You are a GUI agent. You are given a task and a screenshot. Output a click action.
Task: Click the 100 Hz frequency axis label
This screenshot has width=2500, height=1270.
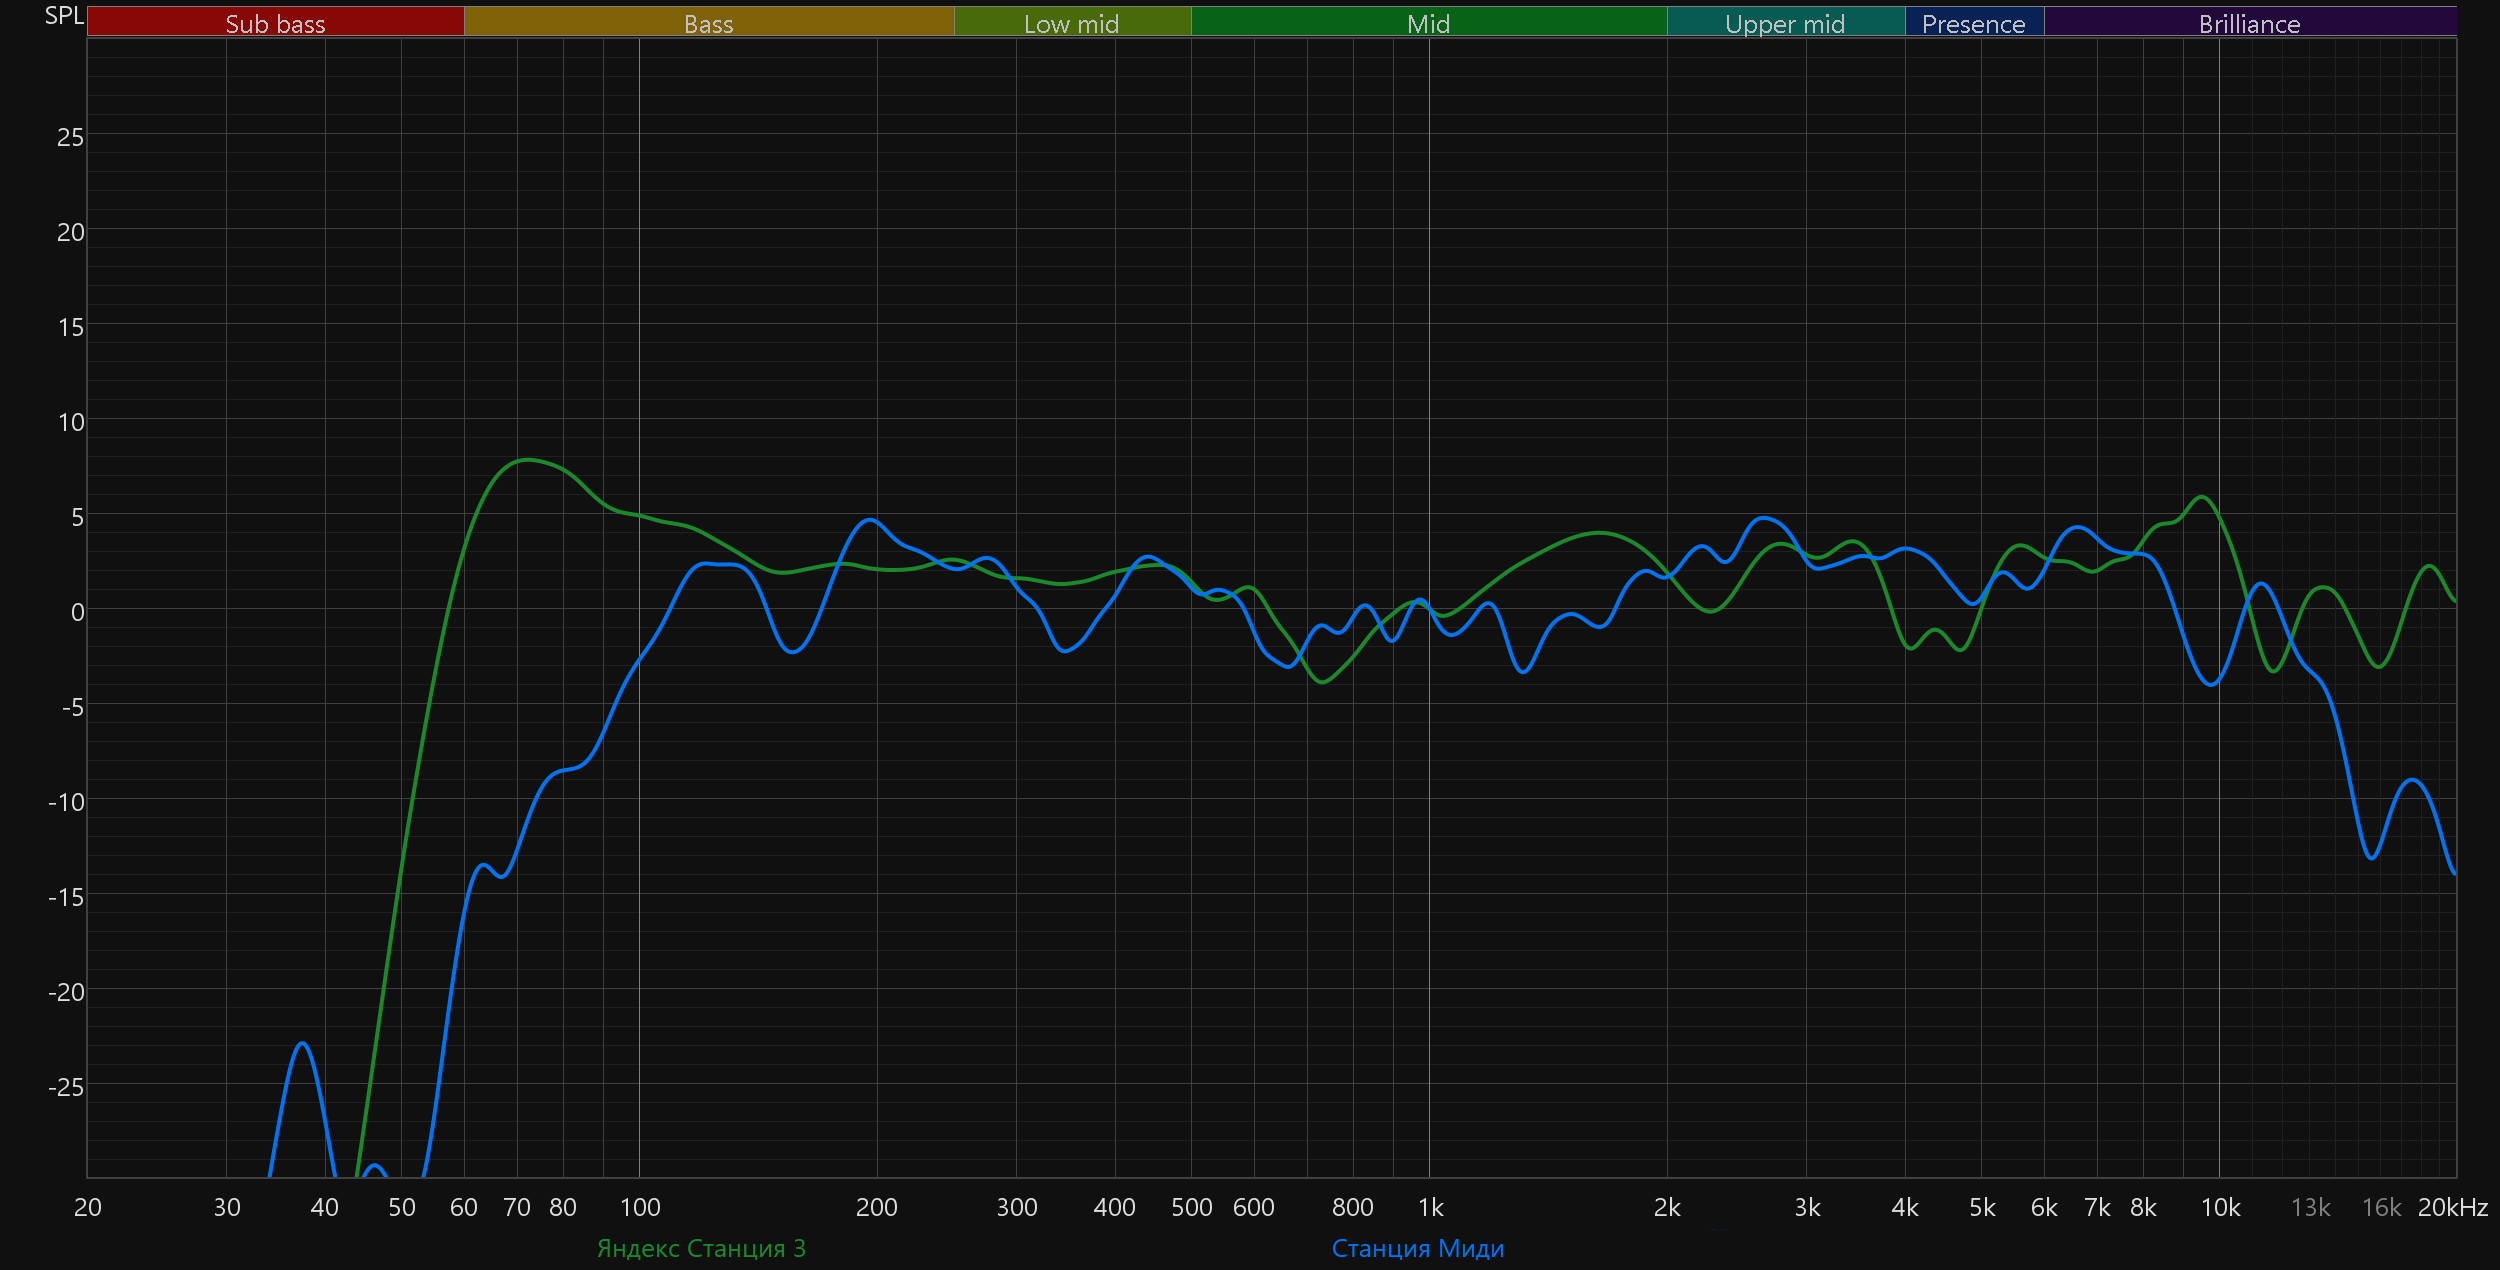click(640, 1208)
